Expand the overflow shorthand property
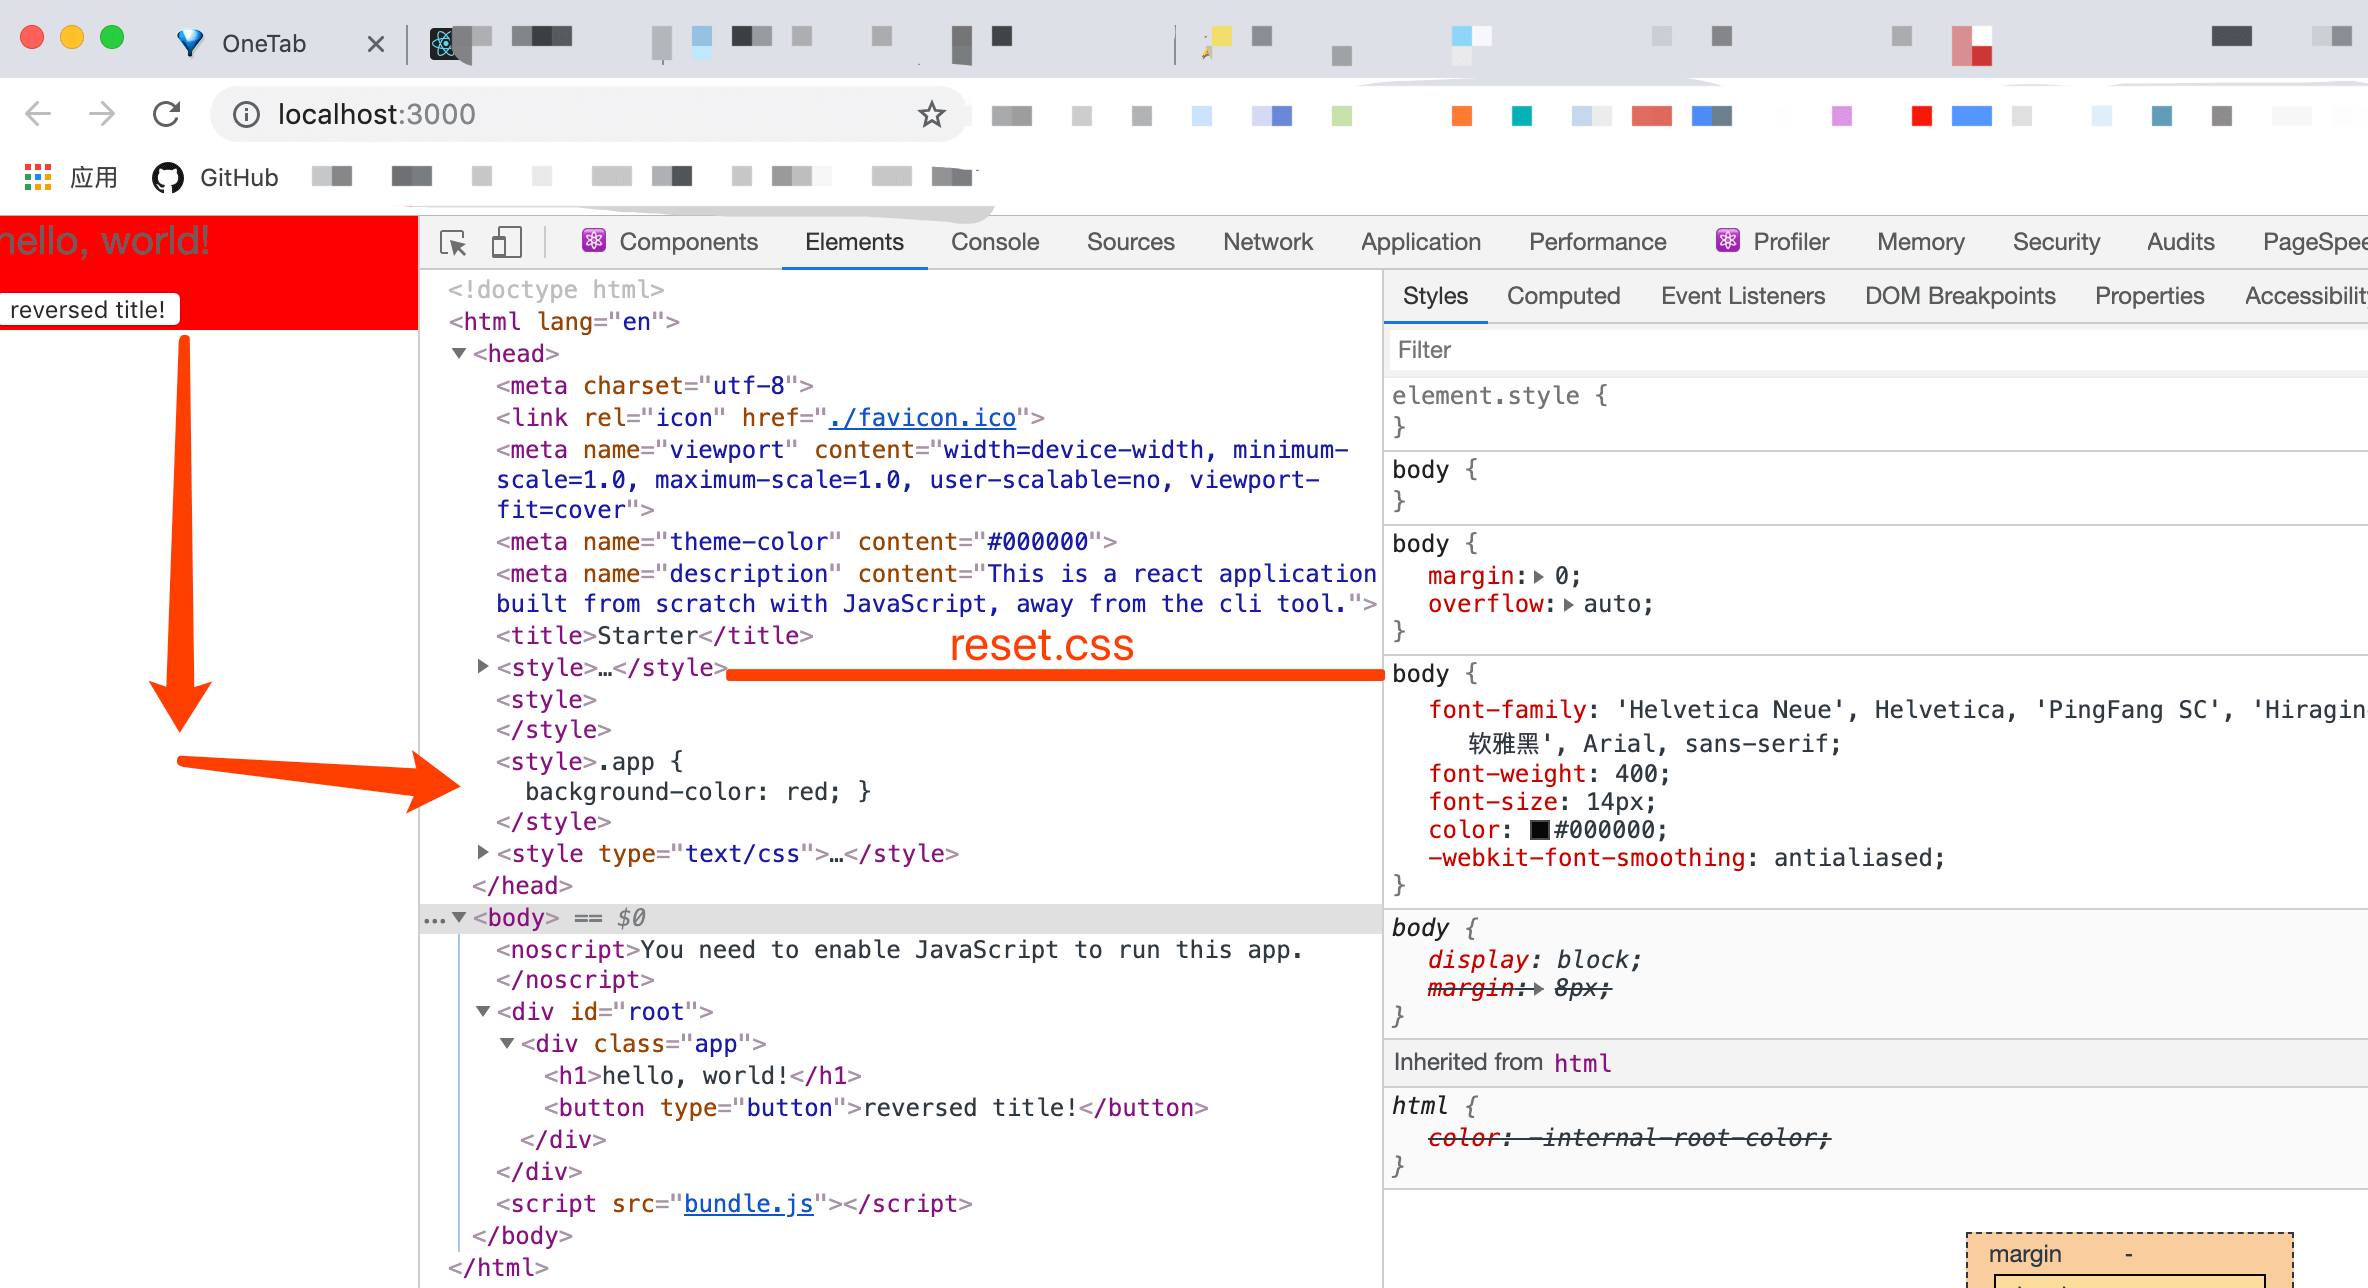This screenshot has height=1288, width=2368. point(1568,604)
